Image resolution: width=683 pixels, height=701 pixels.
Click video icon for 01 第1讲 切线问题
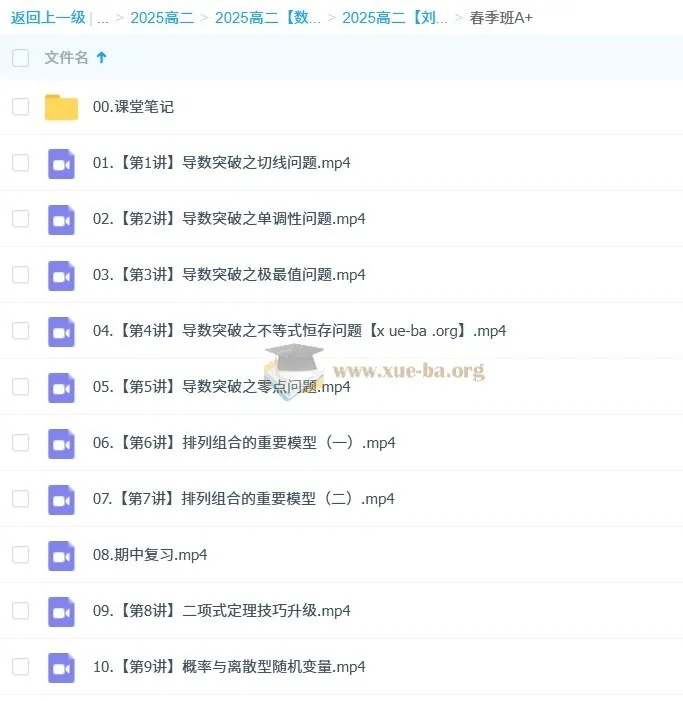click(61, 163)
